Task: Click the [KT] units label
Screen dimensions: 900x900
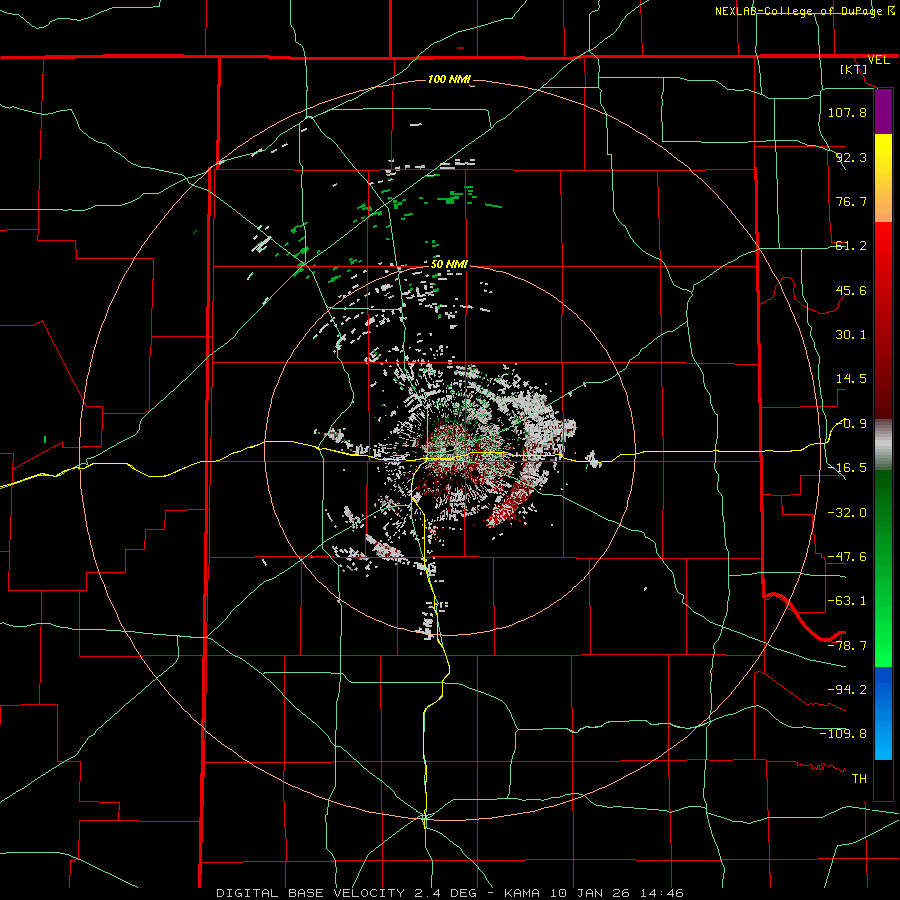Action: pyautogui.click(x=854, y=69)
